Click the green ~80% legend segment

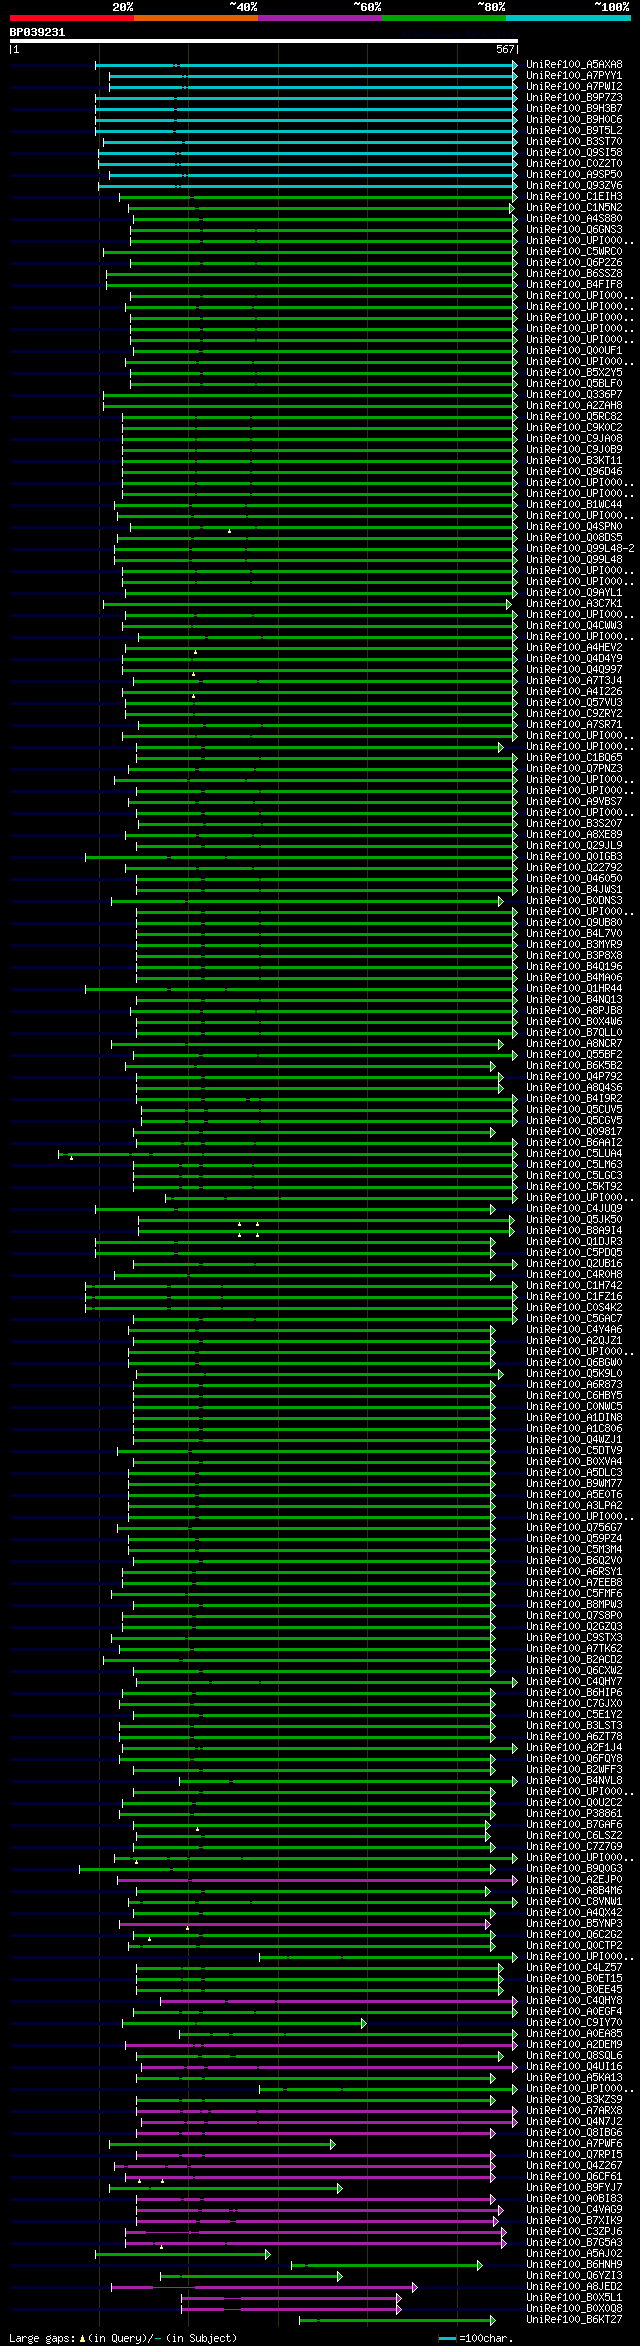(443, 18)
